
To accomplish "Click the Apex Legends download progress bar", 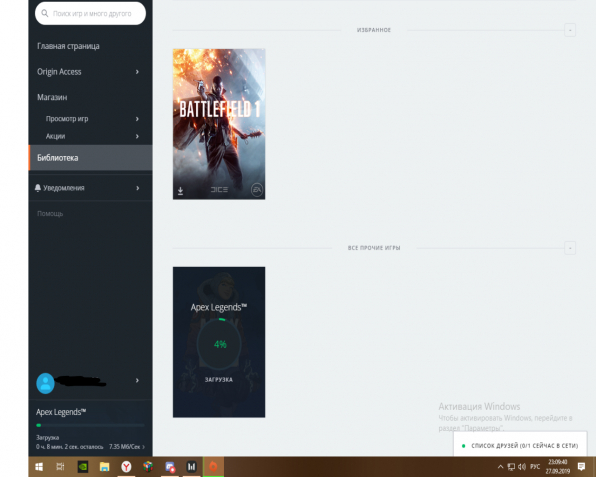I will click(x=90, y=425).
